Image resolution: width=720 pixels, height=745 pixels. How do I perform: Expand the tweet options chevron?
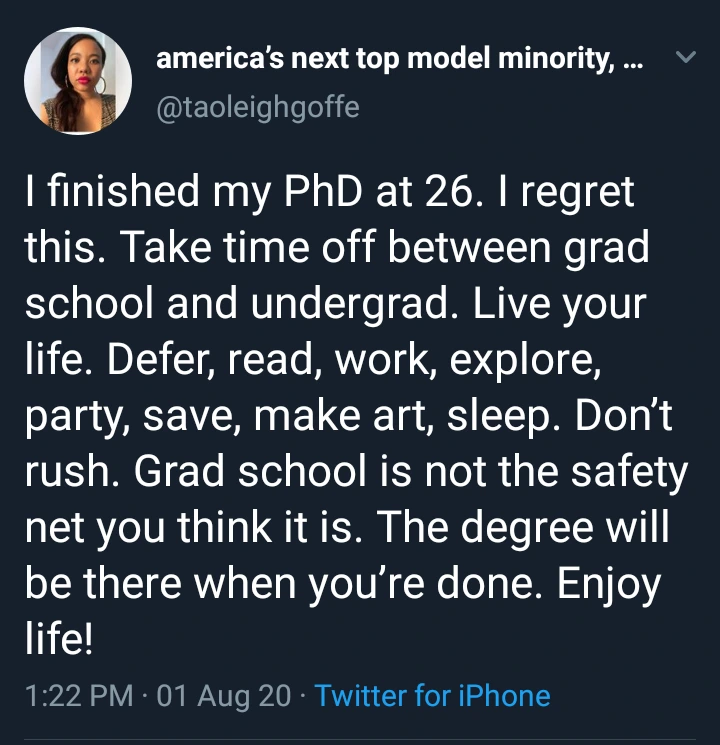[686, 57]
